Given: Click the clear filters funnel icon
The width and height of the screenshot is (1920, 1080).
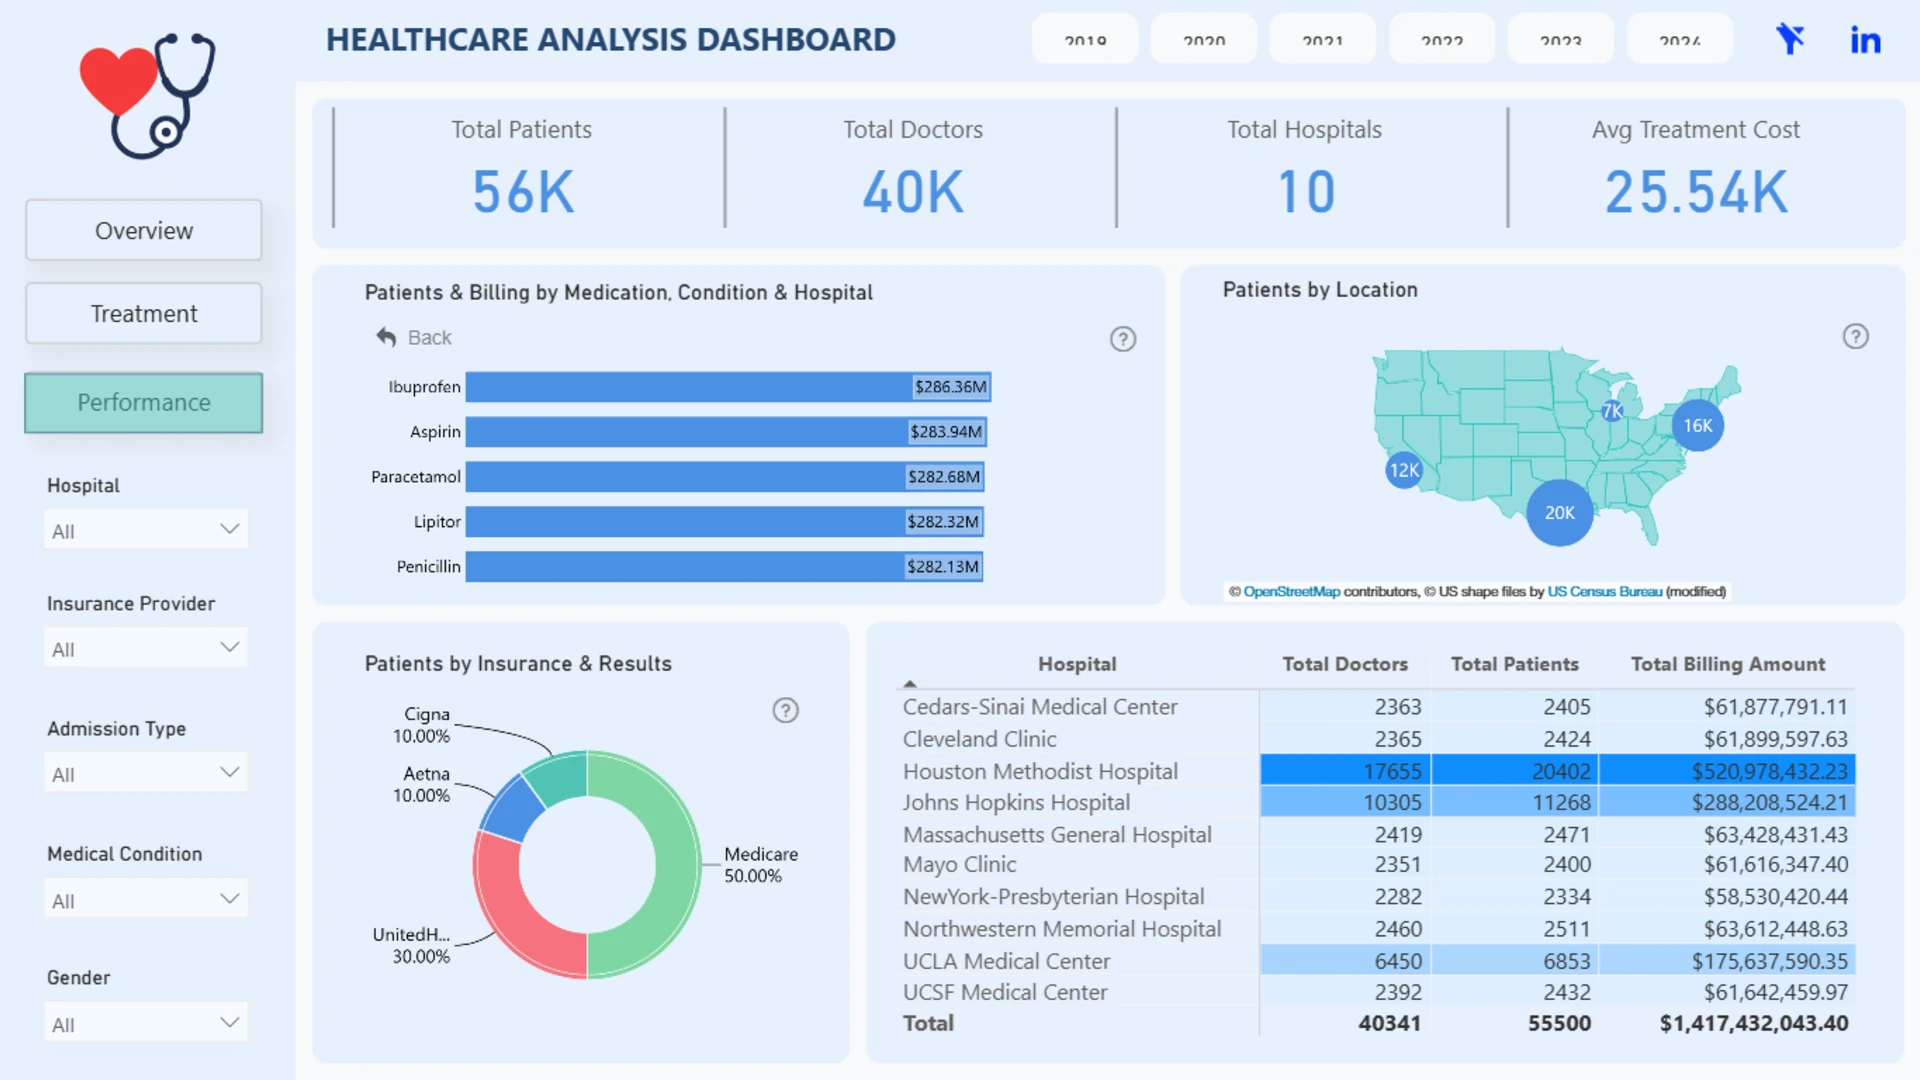Looking at the screenshot, I should click(x=1790, y=39).
